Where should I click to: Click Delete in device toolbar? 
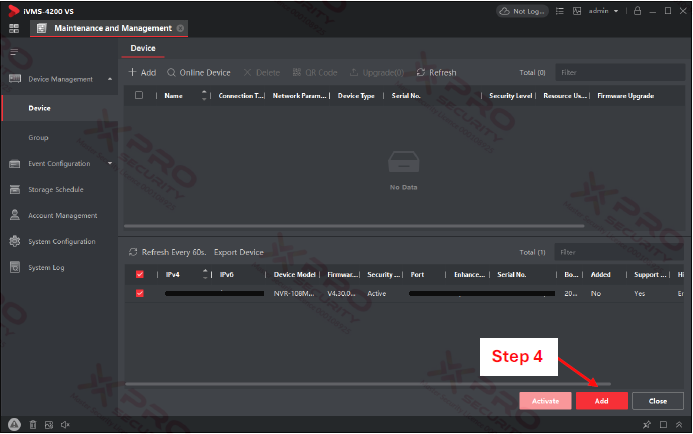click(x=262, y=72)
